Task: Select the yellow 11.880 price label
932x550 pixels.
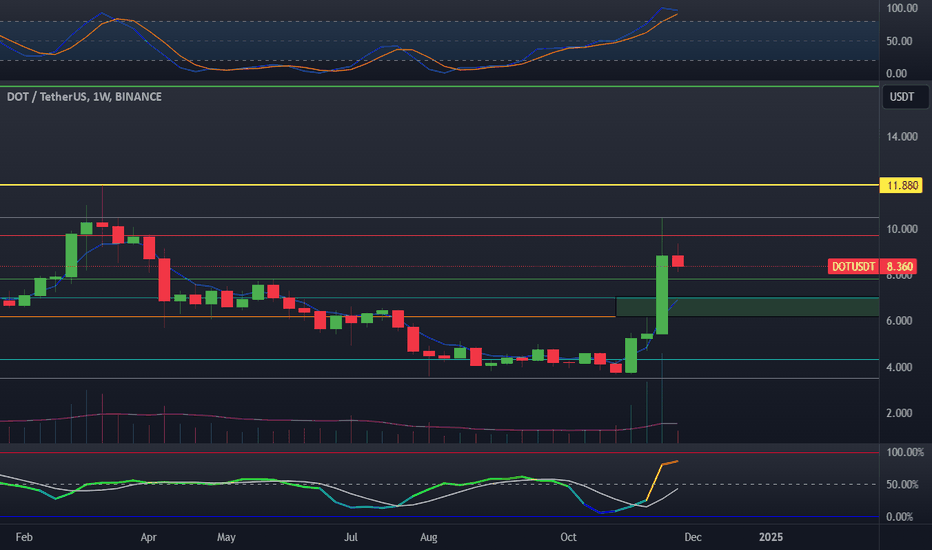Action: (901, 186)
